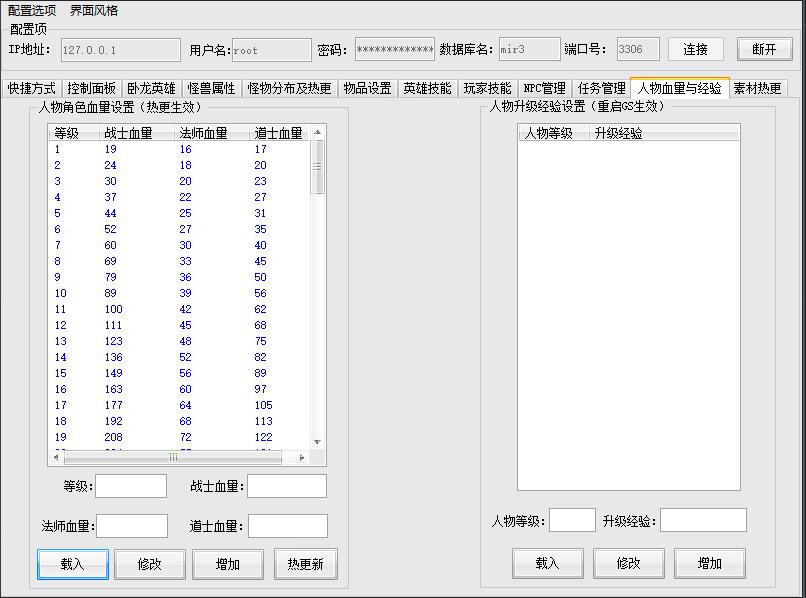Open the 界面风格 menu

(x=94, y=11)
